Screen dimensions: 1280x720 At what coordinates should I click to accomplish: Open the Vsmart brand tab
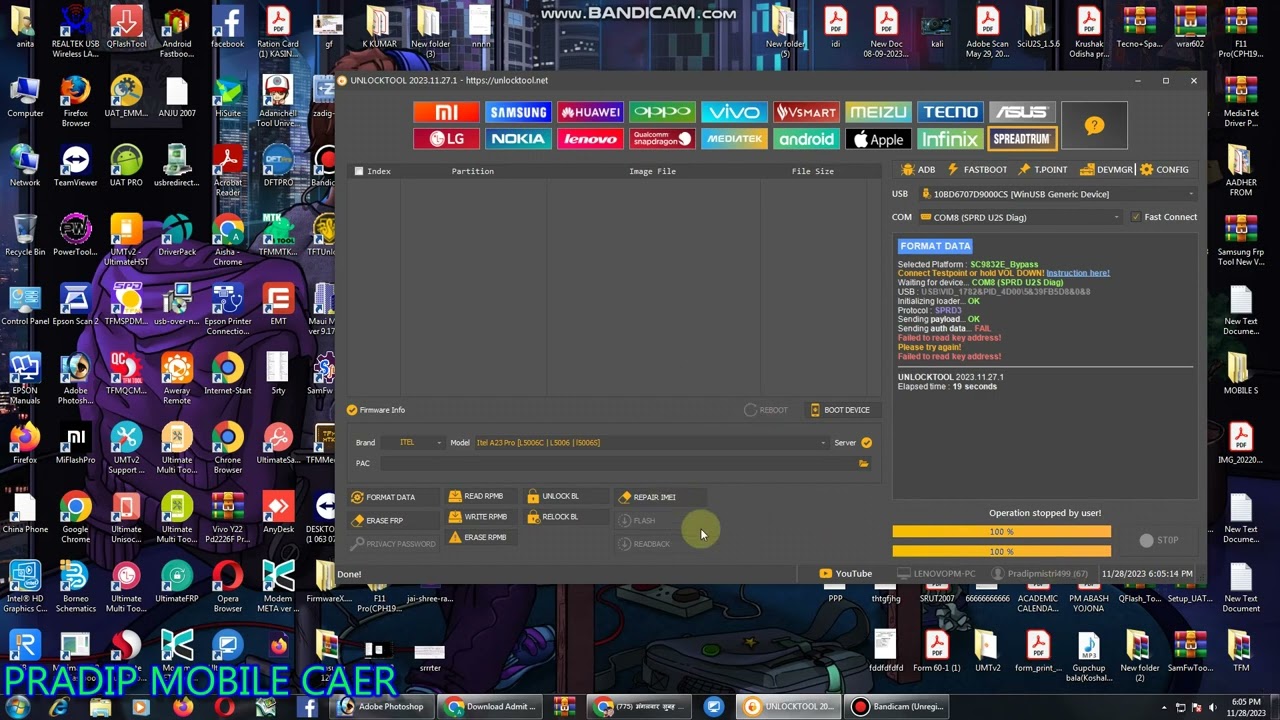click(x=806, y=112)
